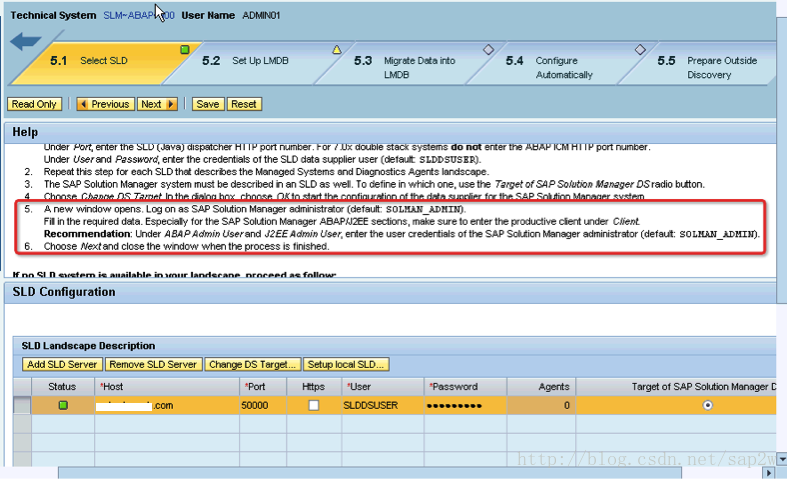Click Agents cell showing 0
This screenshot has height=479, width=788.
(x=541, y=405)
